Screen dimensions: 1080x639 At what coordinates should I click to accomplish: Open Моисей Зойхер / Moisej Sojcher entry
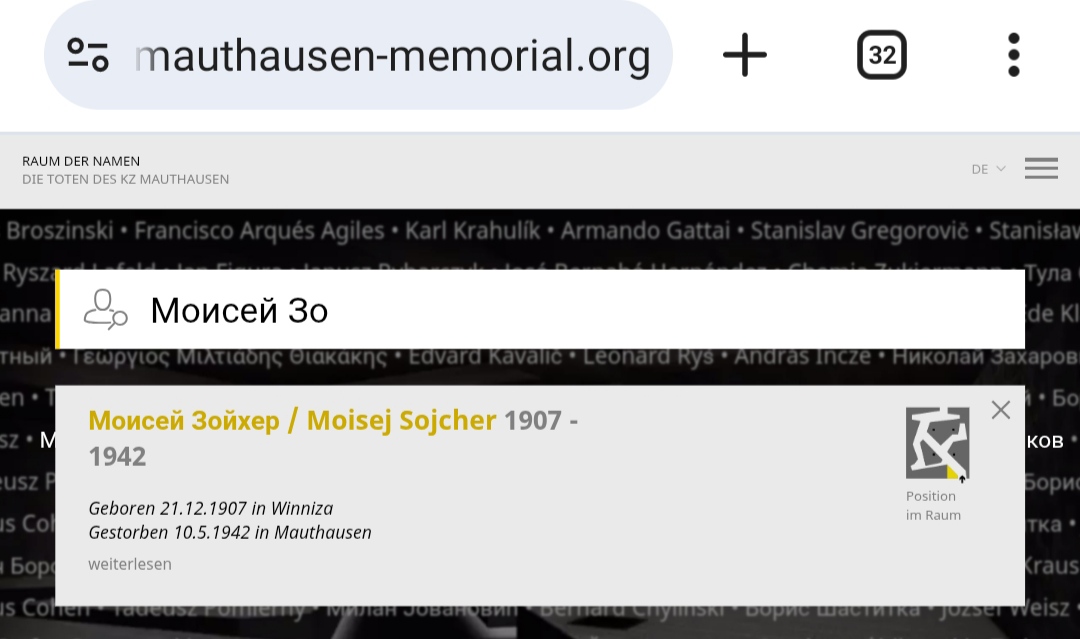click(292, 421)
